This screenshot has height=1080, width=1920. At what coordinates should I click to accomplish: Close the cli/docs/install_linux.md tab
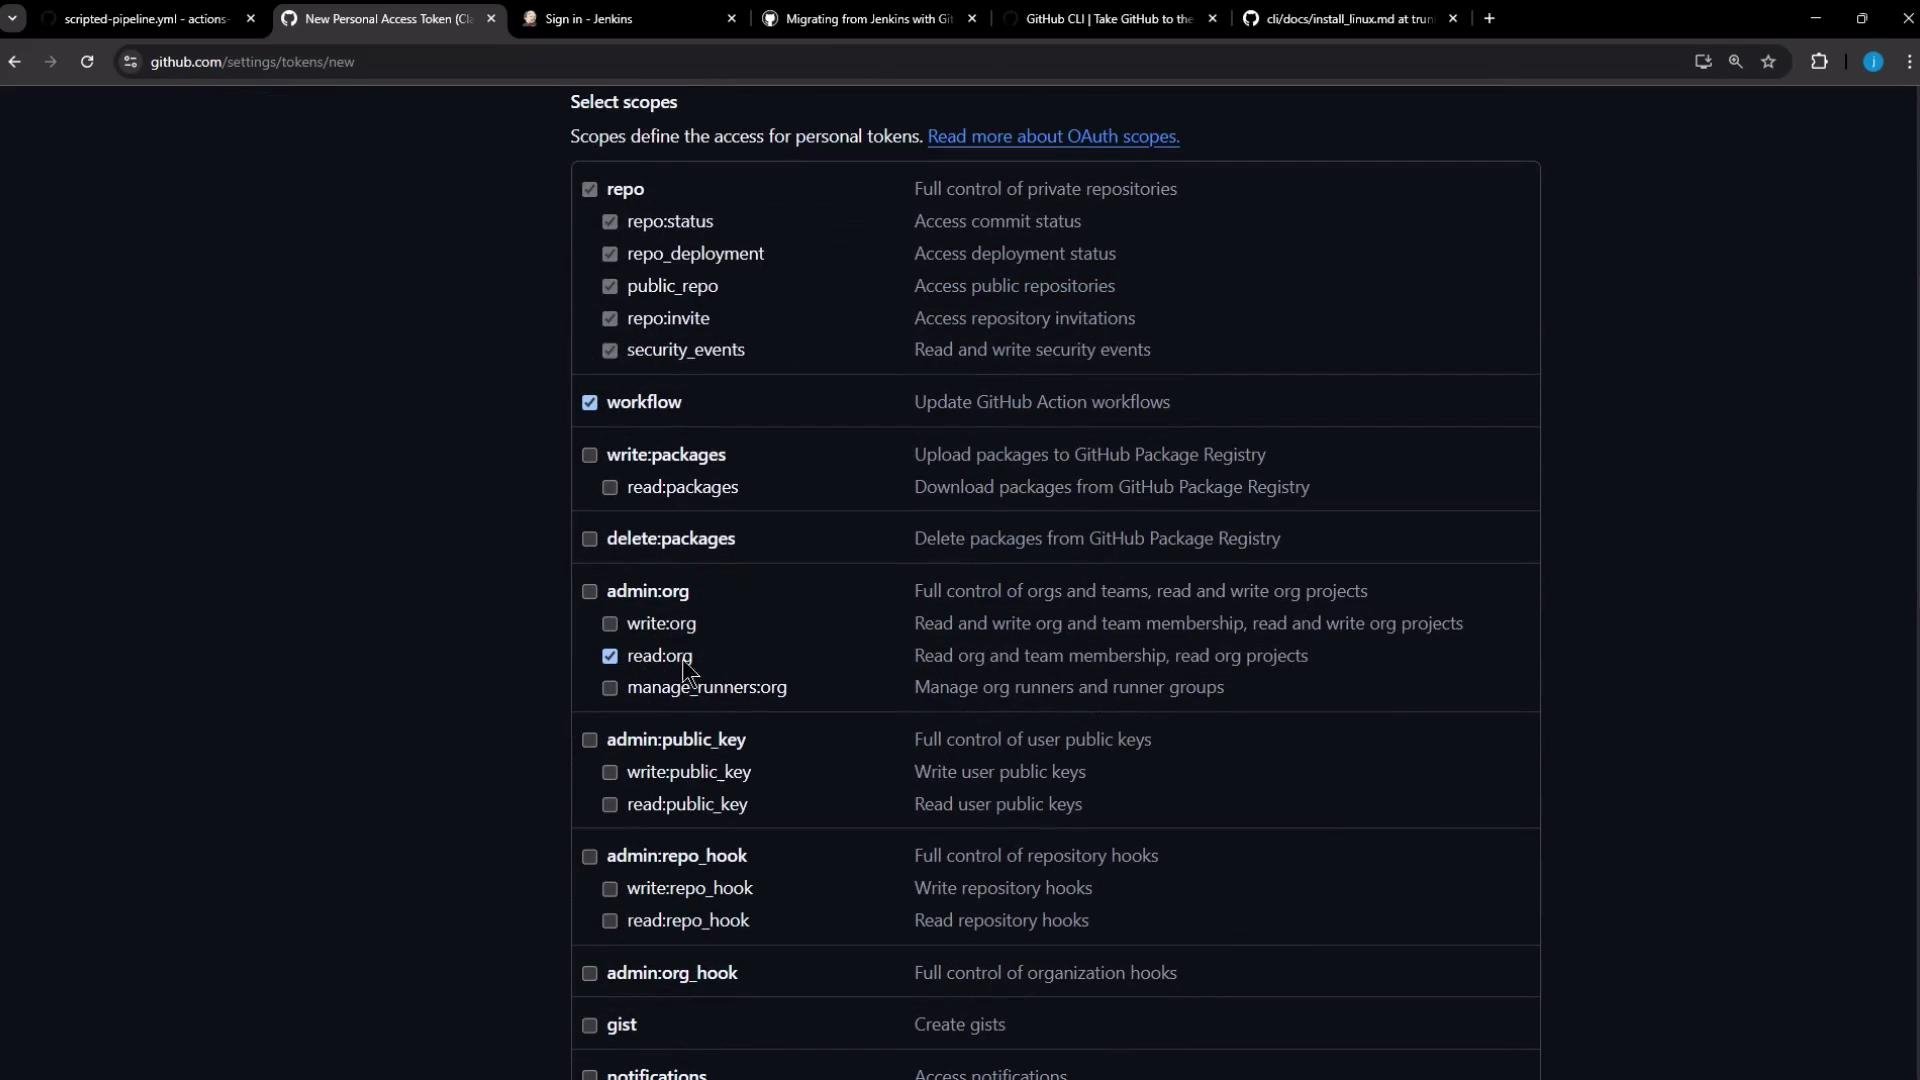tap(1453, 19)
